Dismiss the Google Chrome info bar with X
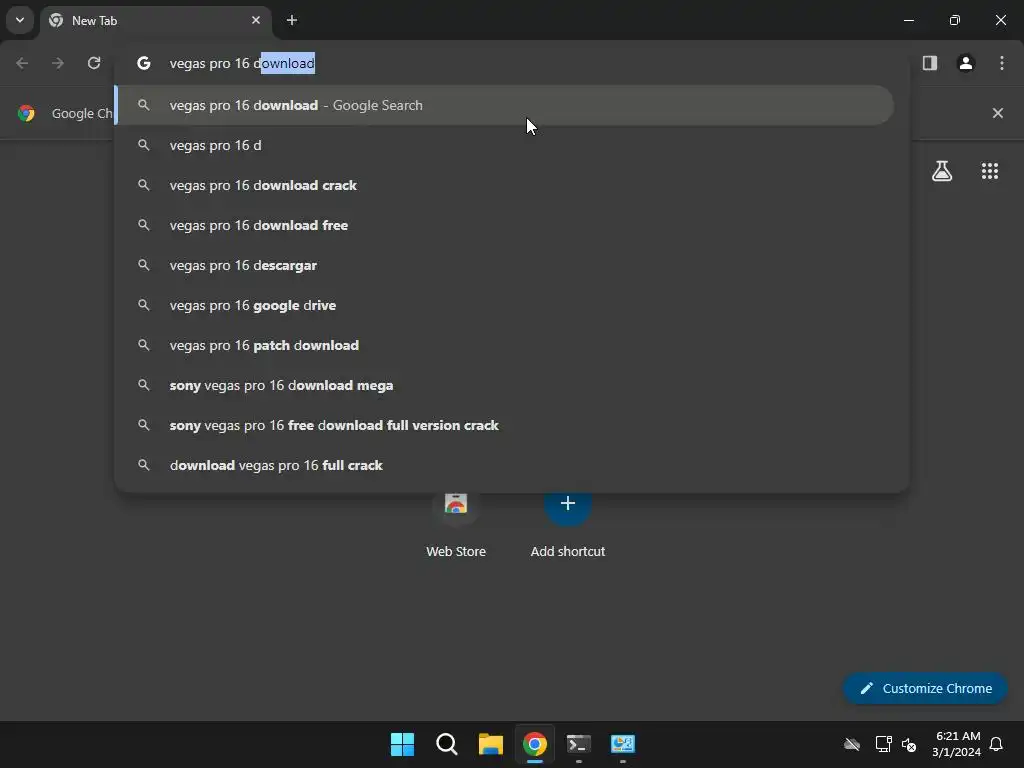This screenshot has height=768, width=1024. point(998,113)
